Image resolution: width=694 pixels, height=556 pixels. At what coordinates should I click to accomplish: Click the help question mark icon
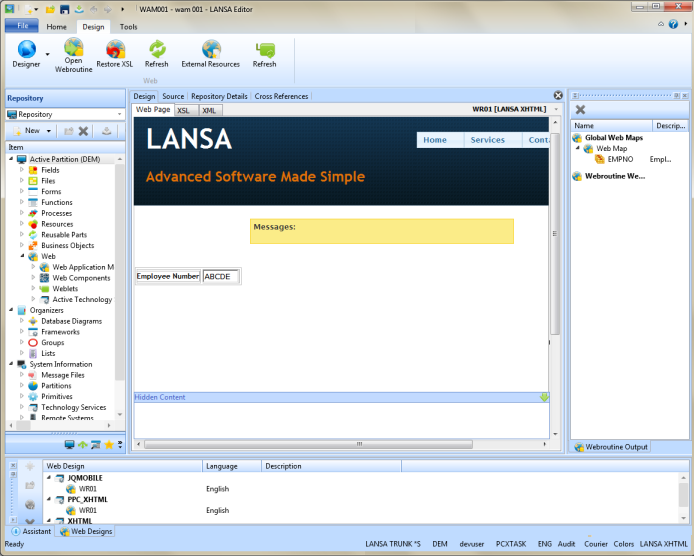pos(673,24)
